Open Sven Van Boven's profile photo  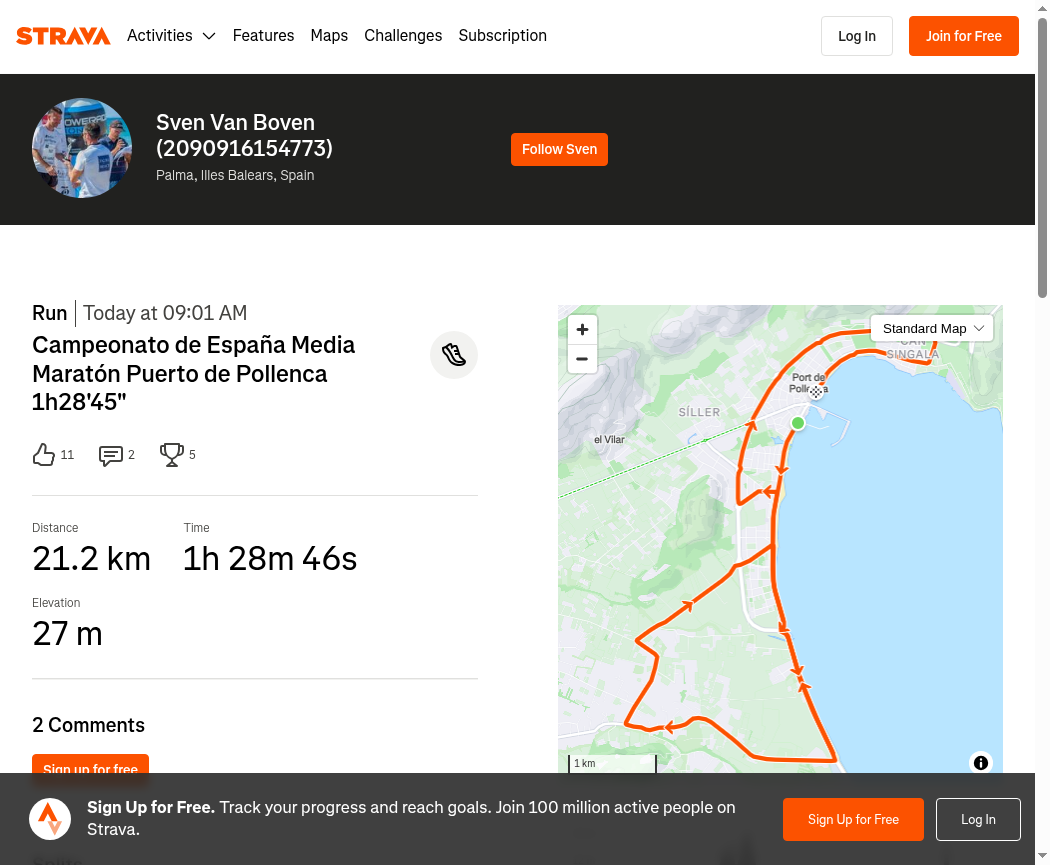tap(82, 148)
